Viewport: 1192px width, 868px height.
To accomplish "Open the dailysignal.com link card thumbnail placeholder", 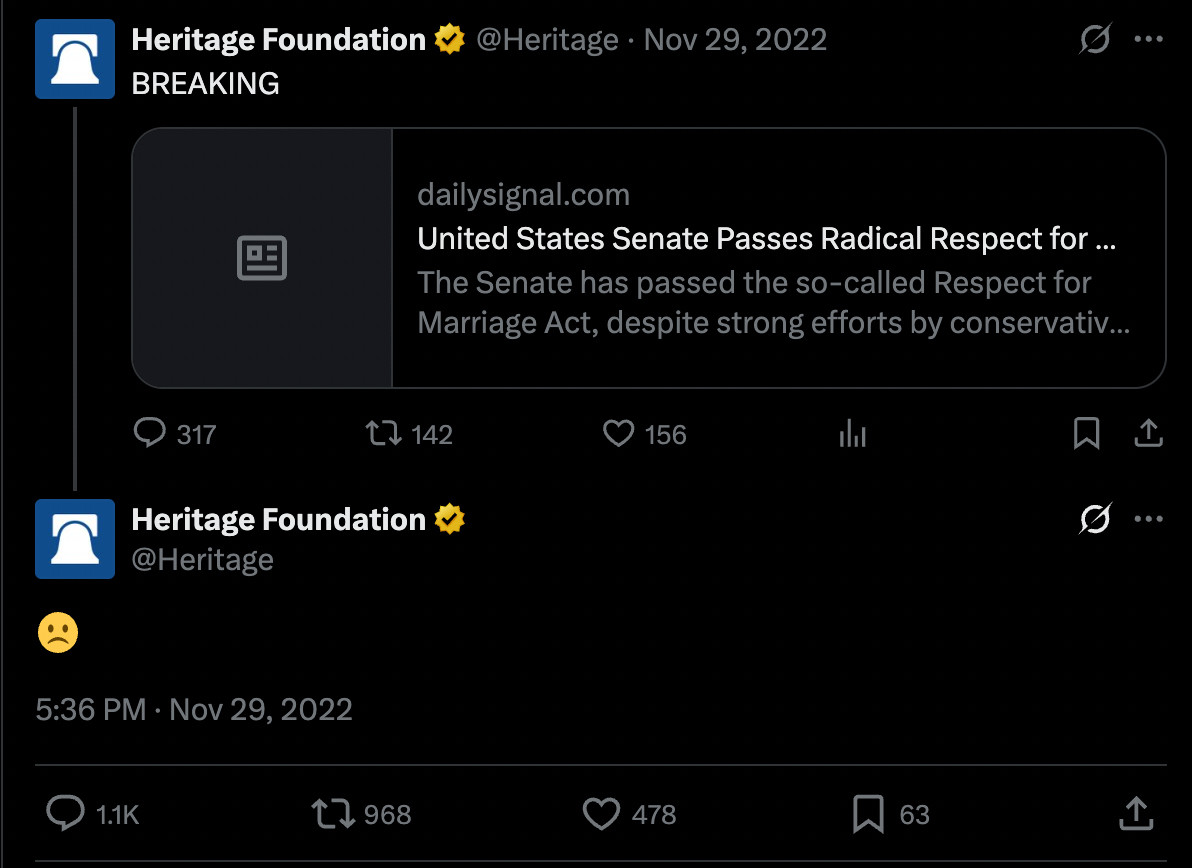I will 262,258.
